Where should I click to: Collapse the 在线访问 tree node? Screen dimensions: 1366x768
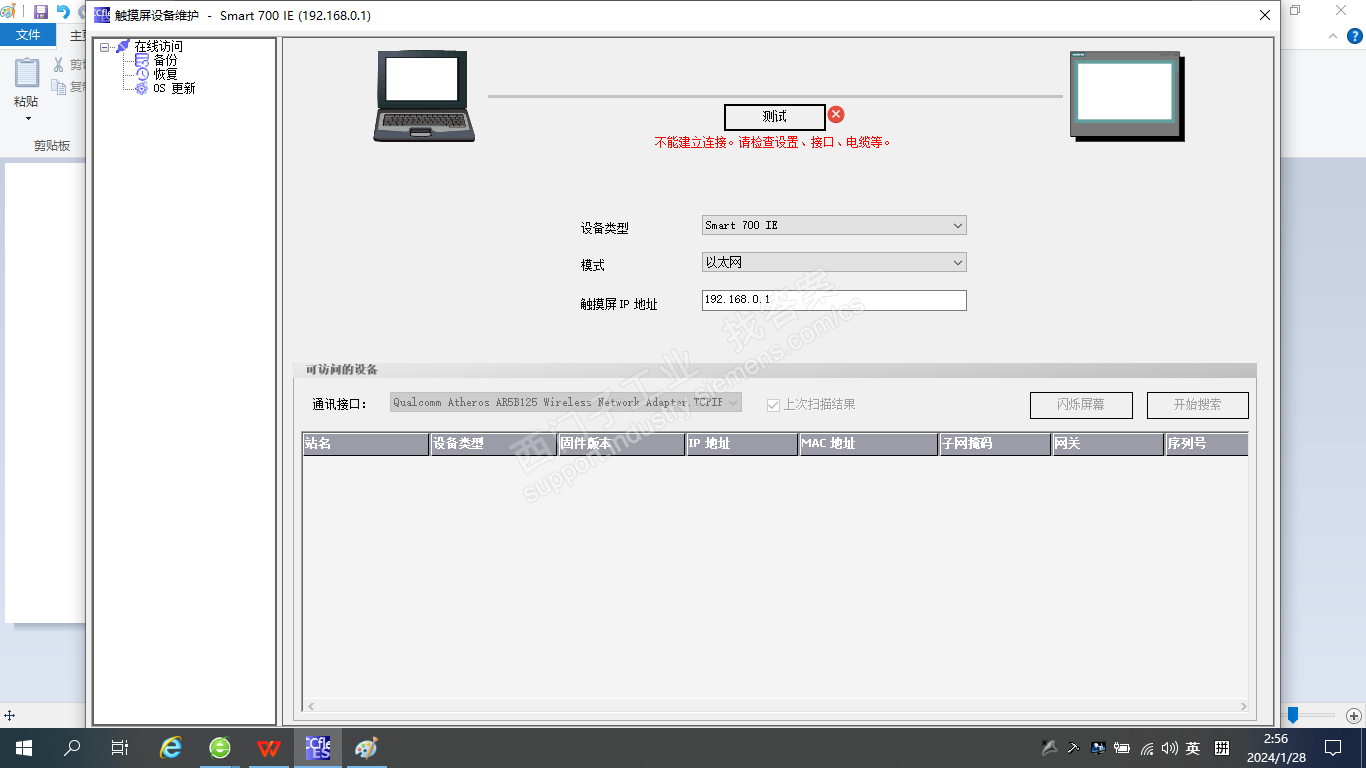(104, 47)
